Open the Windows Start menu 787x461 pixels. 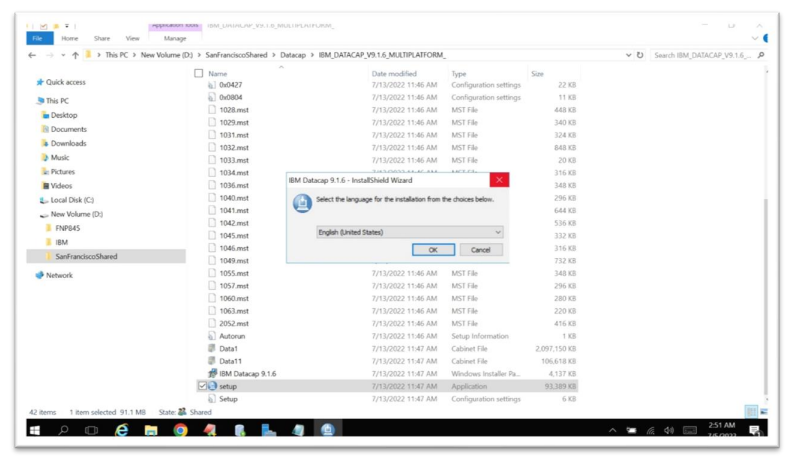coord(35,430)
